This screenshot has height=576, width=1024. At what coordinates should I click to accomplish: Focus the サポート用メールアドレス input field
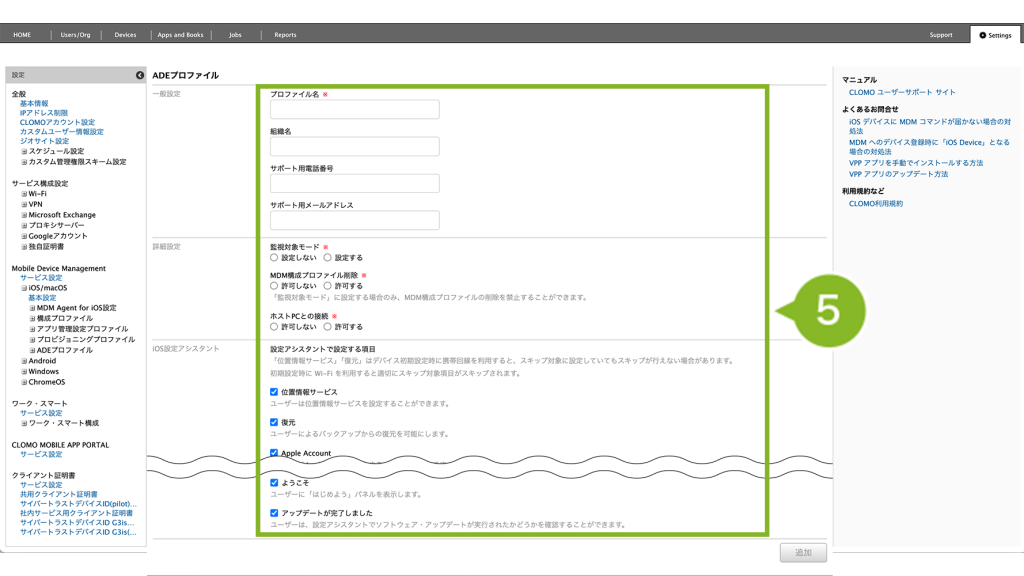click(x=354, y=221)
